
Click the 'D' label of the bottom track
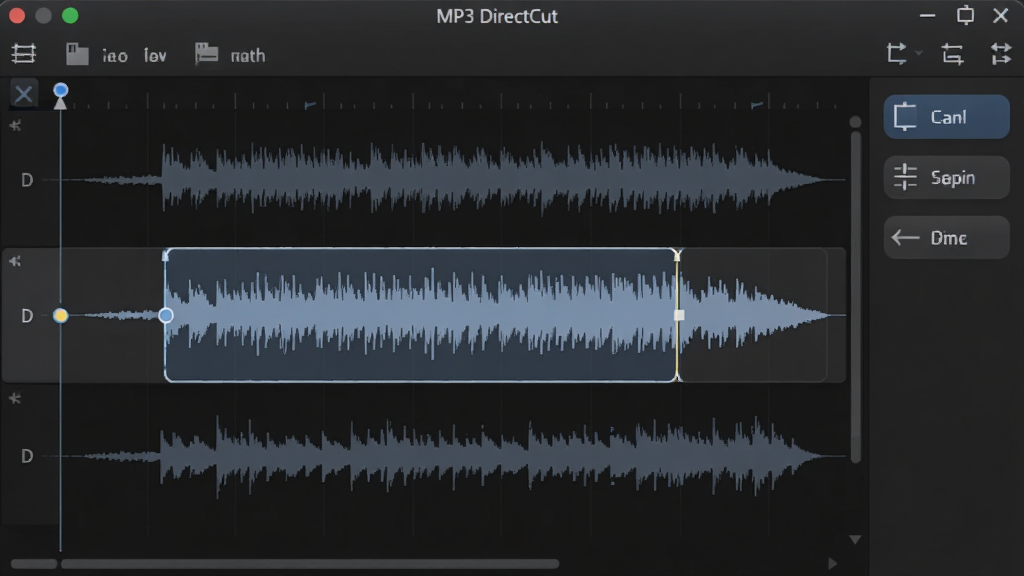coord(27,456)
